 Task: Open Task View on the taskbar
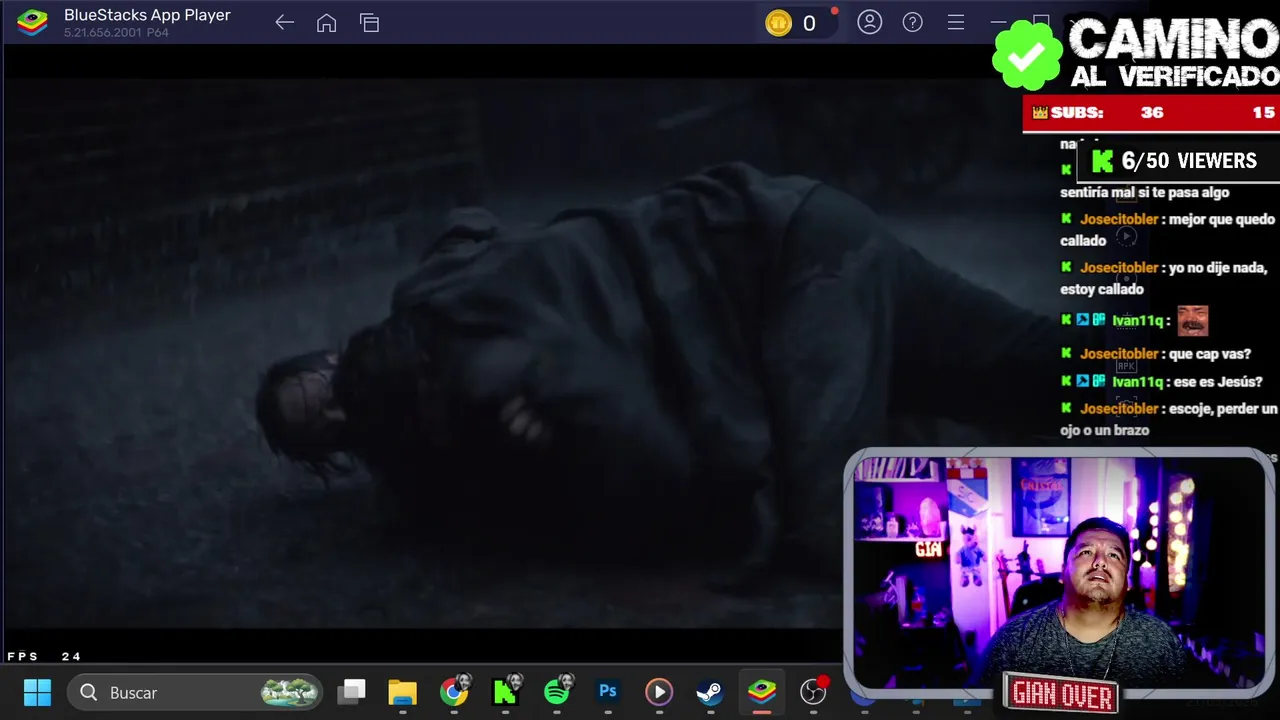tap(351, 692)
